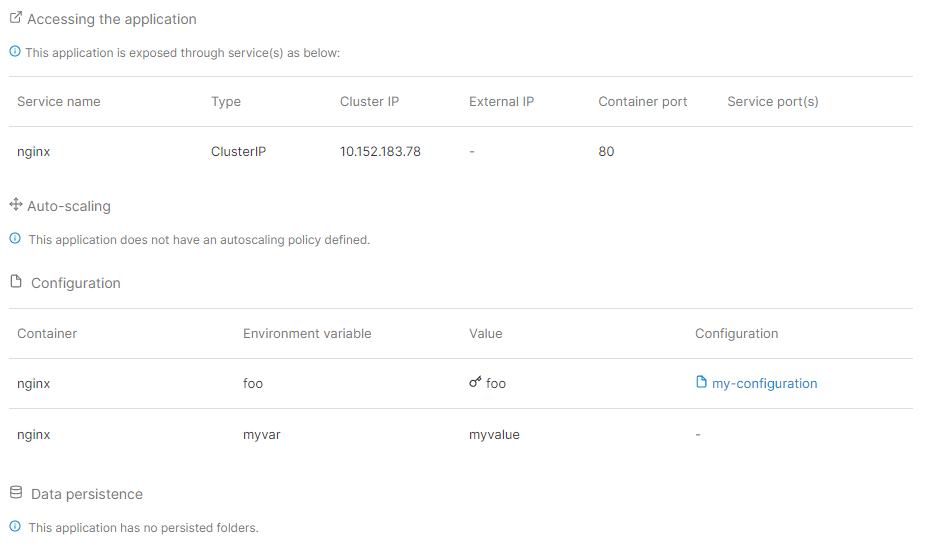Click the cluster IP address 10.152.183.78
This screenshot has height=547, width=925.
[380, 152]
